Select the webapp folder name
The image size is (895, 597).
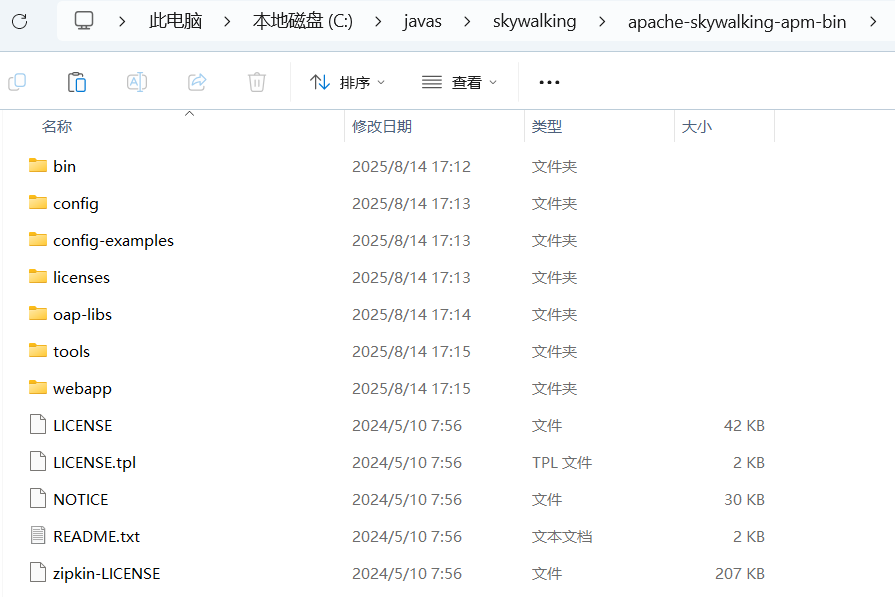tap(82, 389)
